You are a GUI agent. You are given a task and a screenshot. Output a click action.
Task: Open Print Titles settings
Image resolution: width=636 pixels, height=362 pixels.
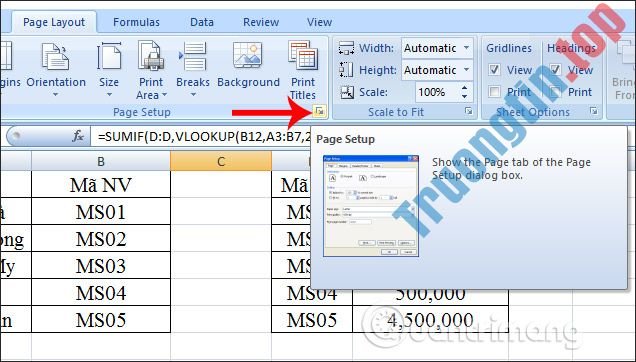(303, 70)
